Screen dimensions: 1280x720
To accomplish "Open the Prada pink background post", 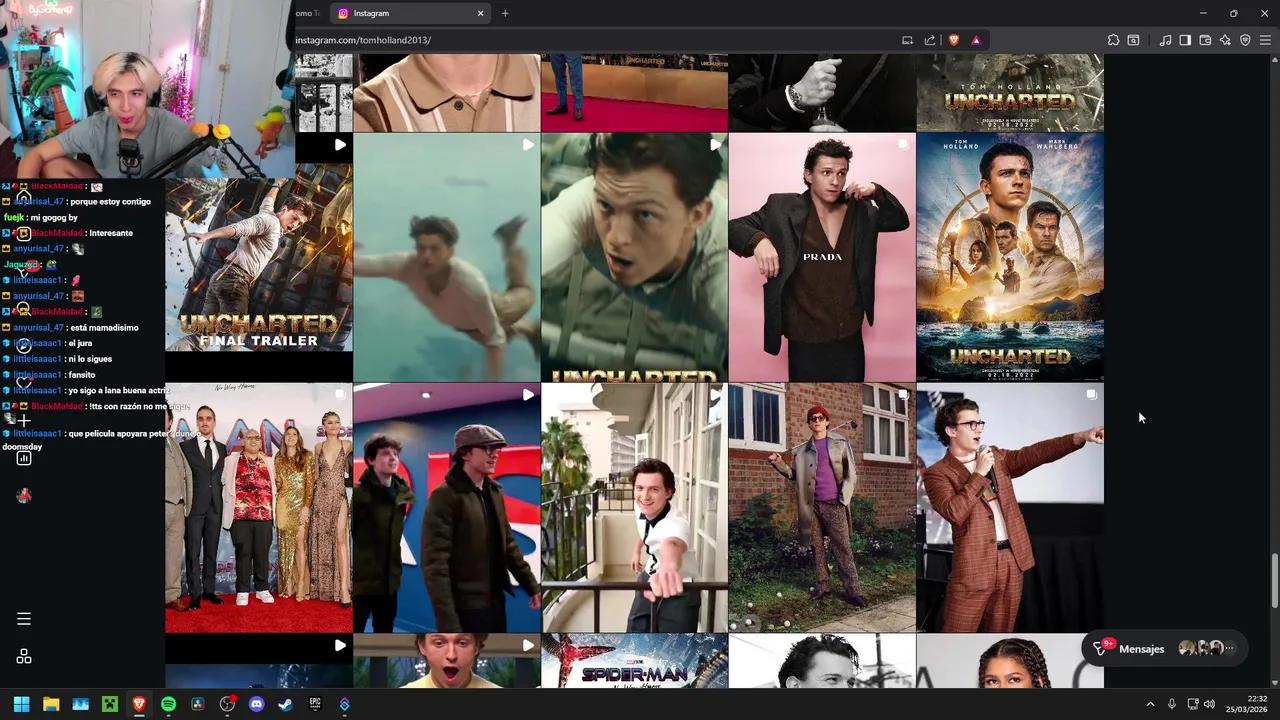I will [822, 257].
